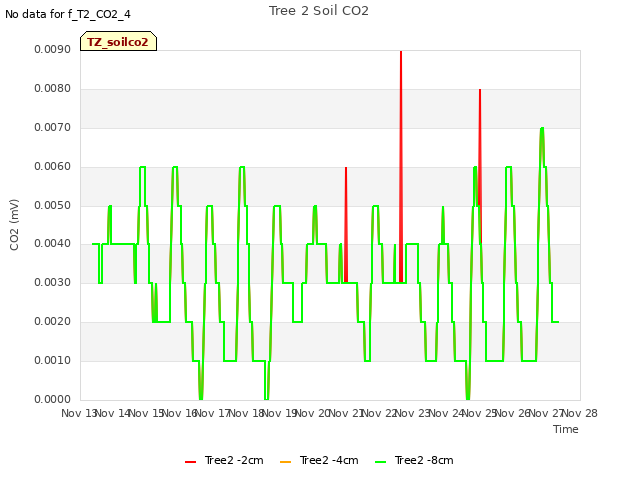Click the 0.0090 y-axis tick label
This screenshot has height=480, width=640.
coord(53,49)
